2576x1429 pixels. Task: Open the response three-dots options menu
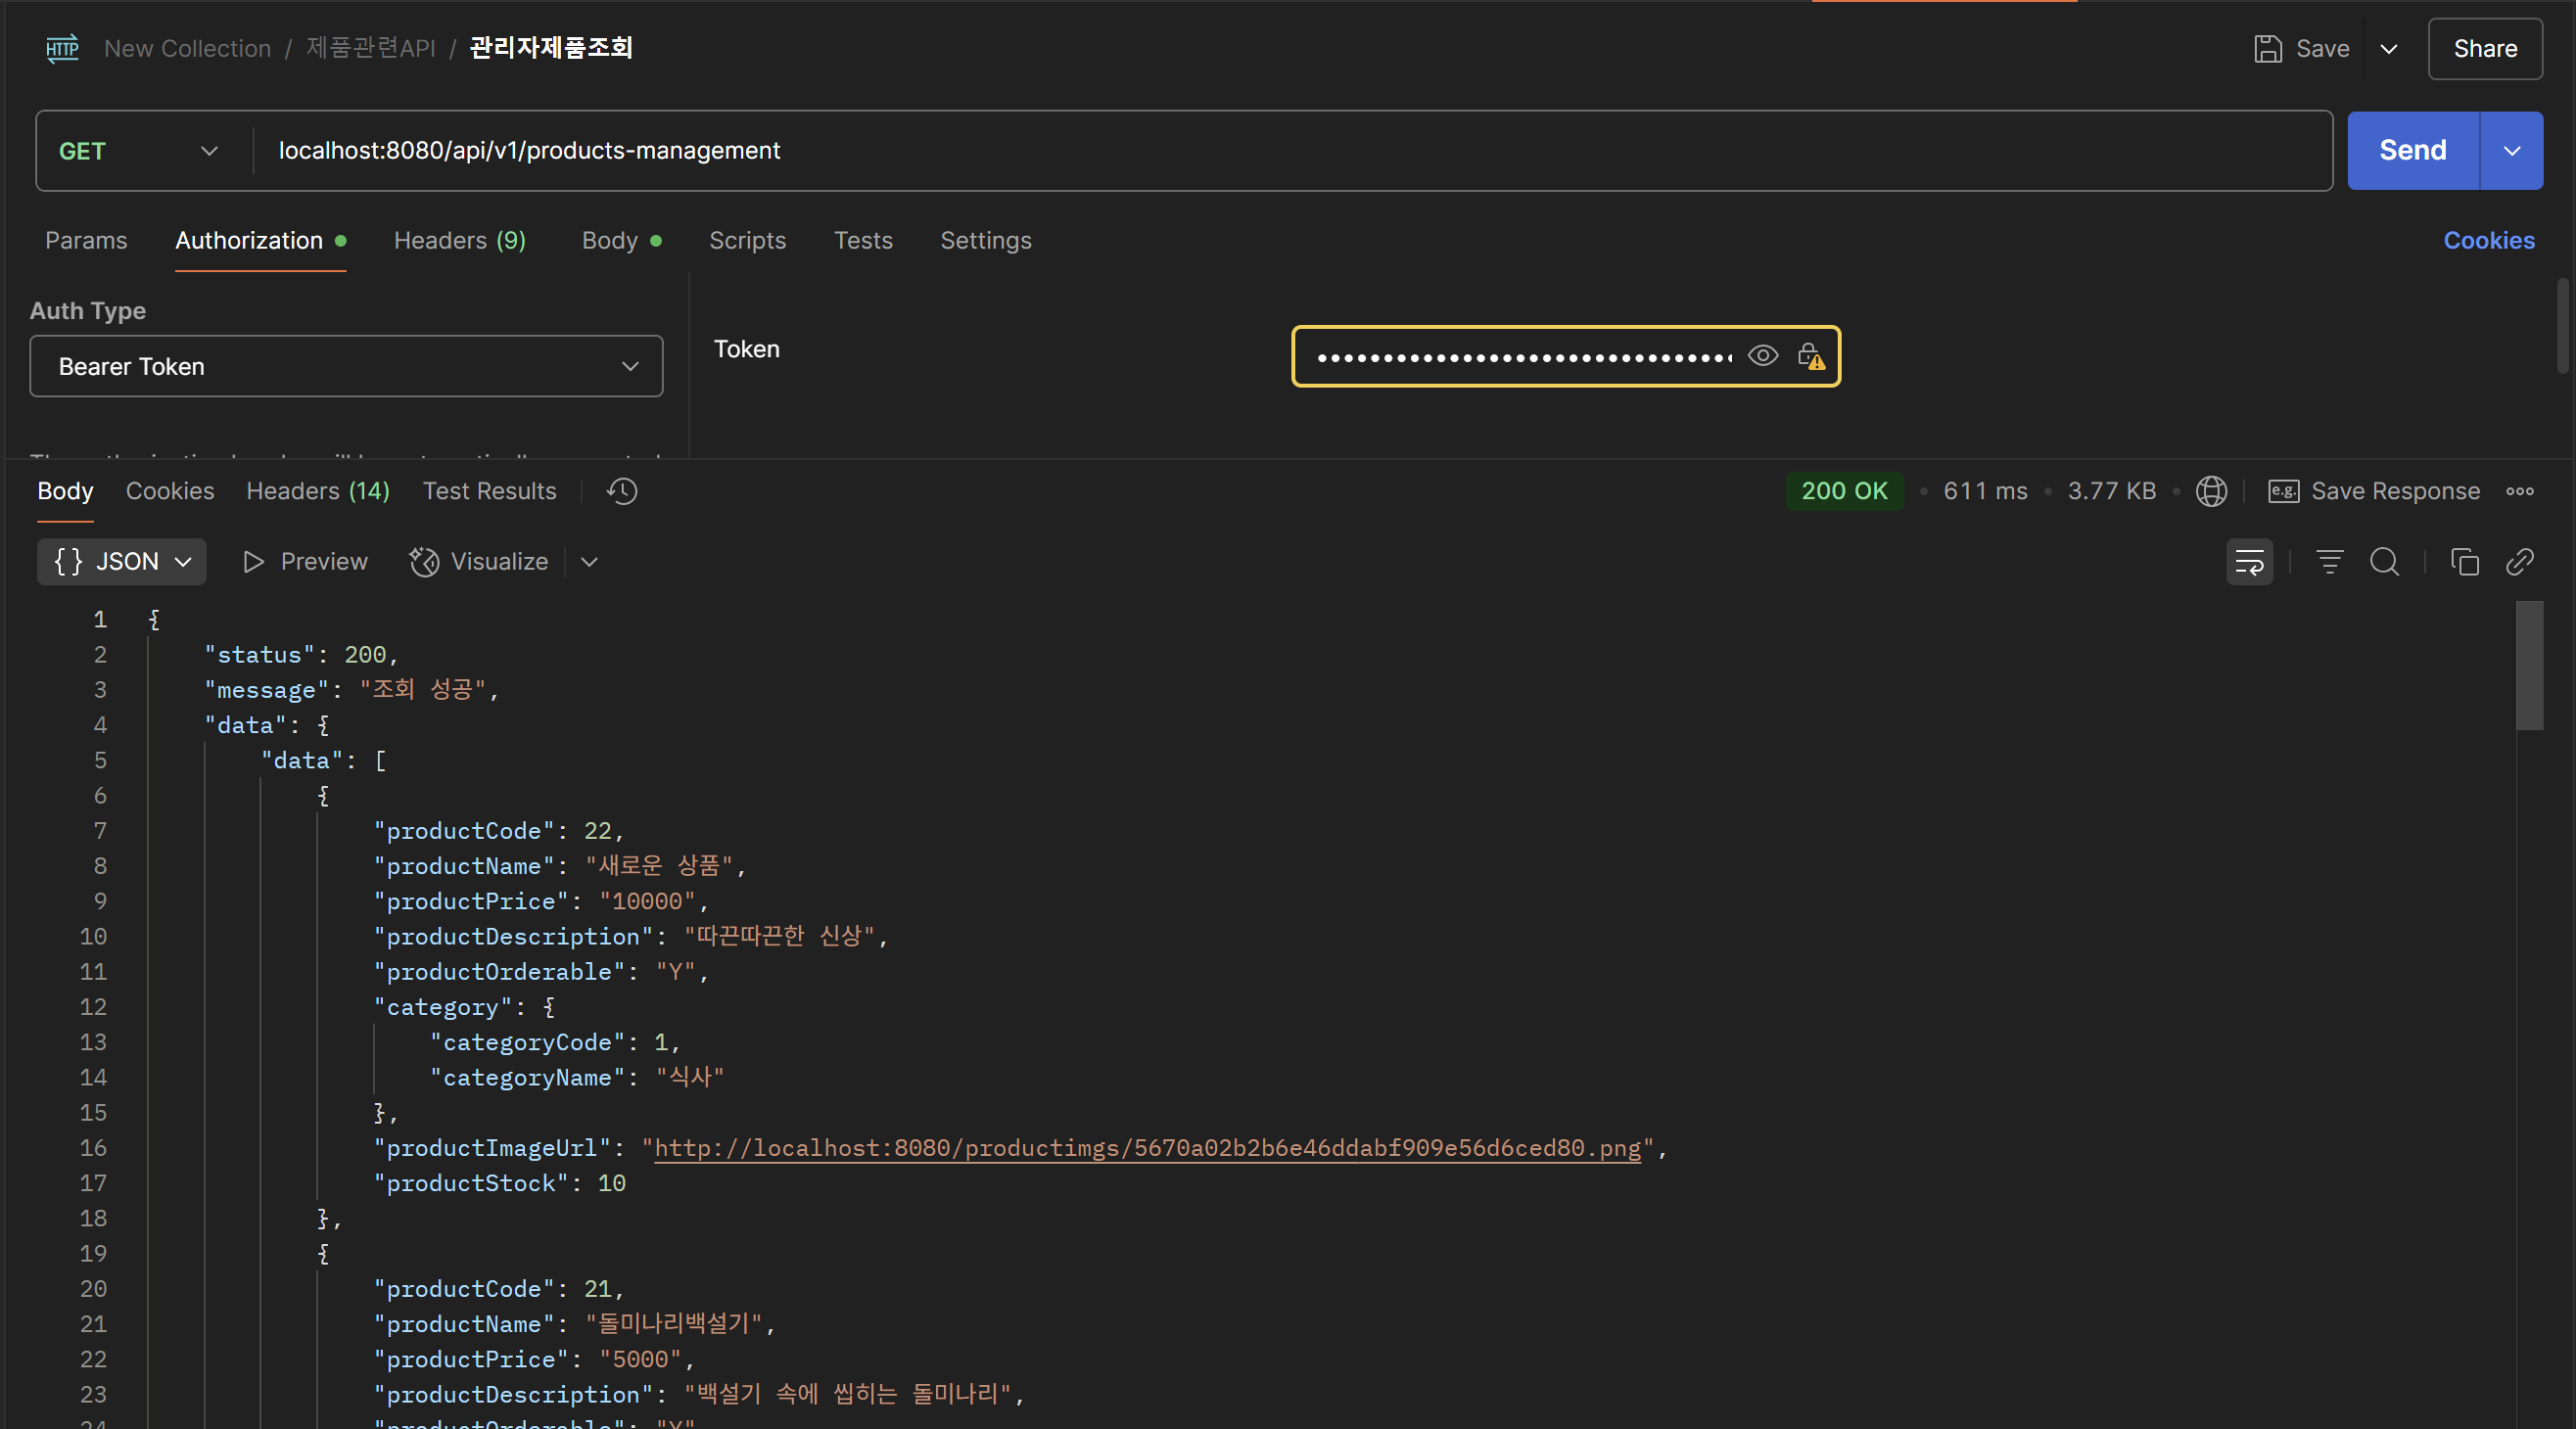click(2519, 491)
